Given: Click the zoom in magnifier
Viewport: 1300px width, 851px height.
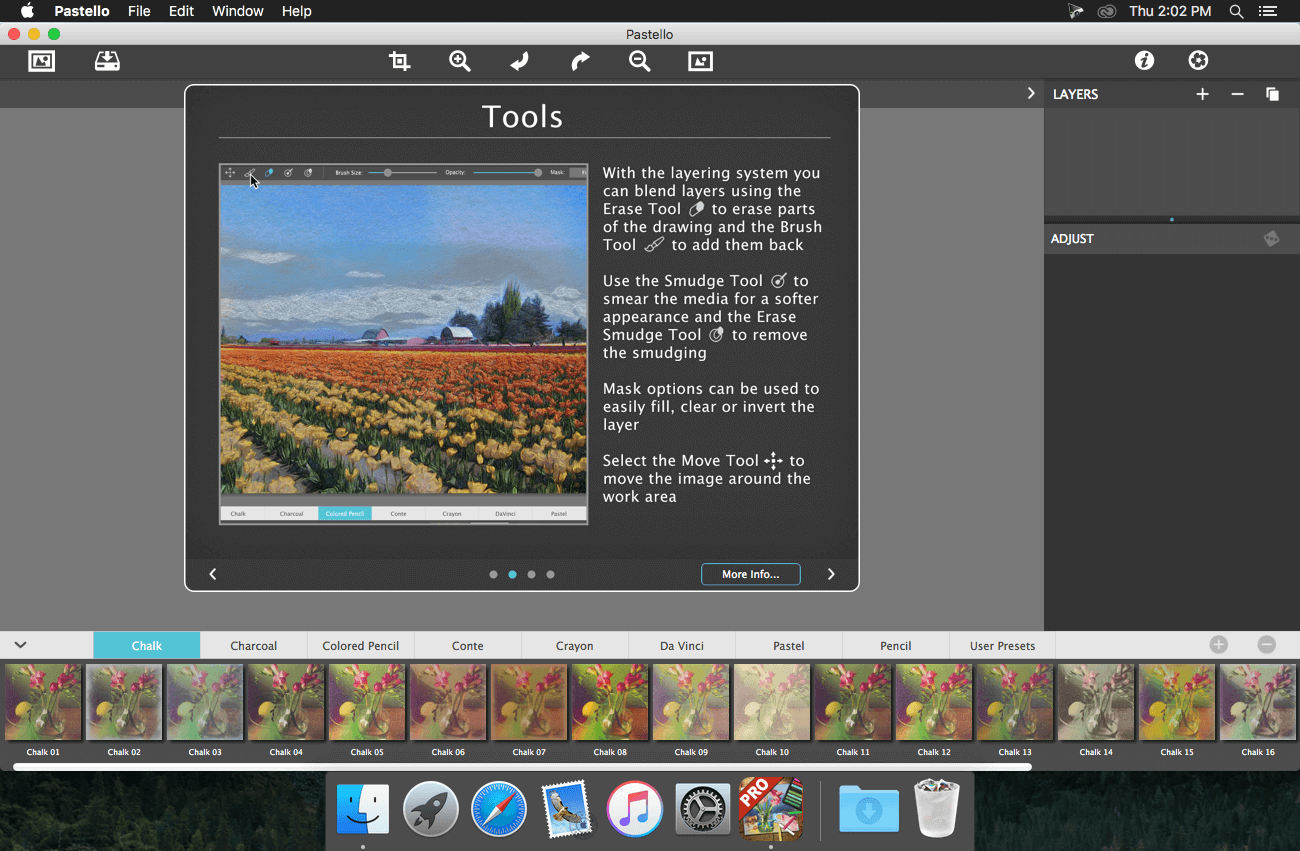Looking at the screenshot, I should tap(460, 62).
